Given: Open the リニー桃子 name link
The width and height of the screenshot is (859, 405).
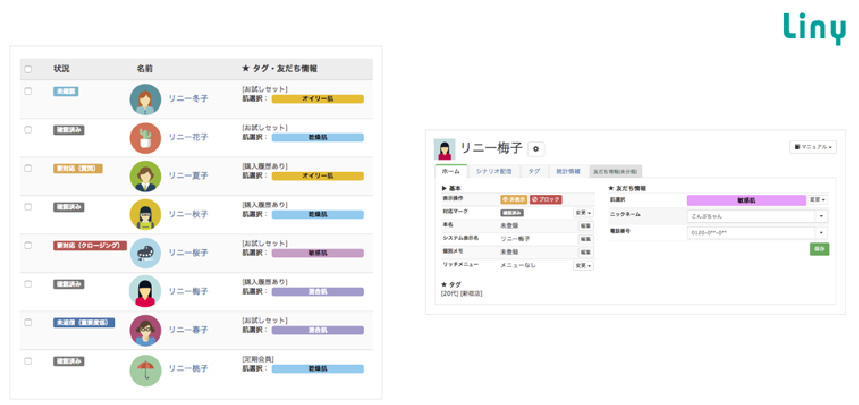Looking at the screenshot, I should [188, 369].
